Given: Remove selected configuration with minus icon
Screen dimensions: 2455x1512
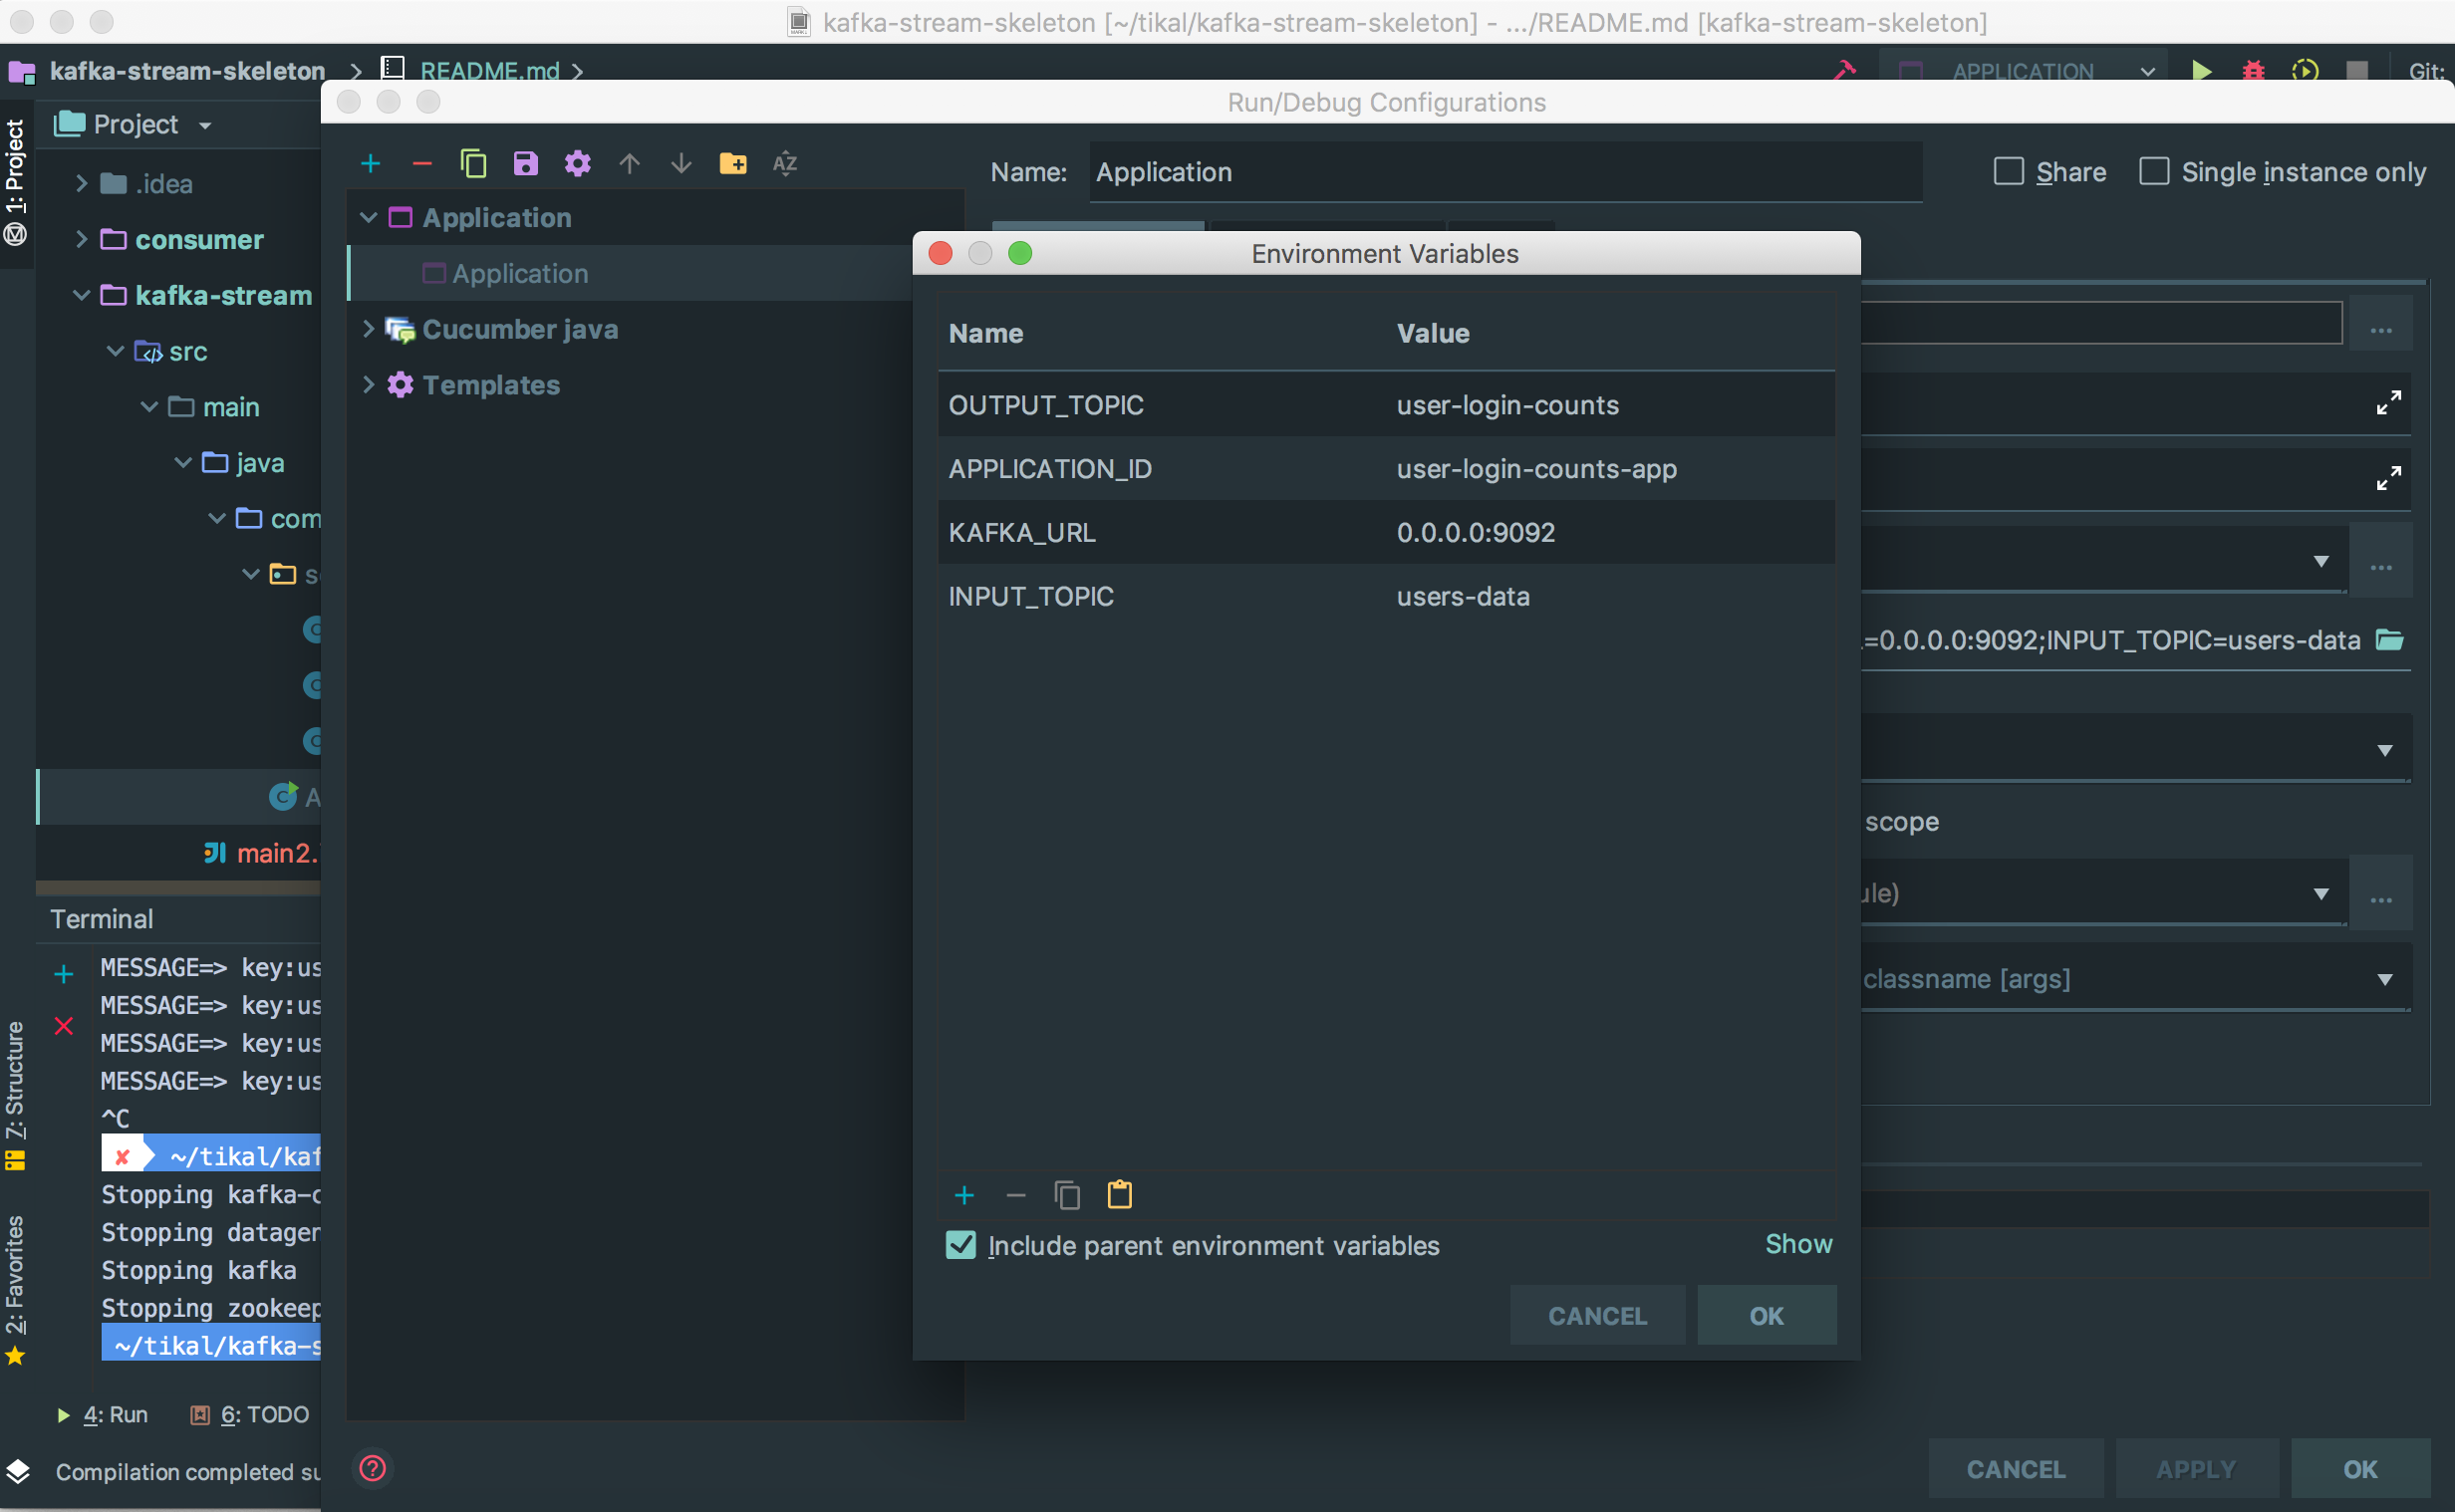Looking at the screenshot, I should tap(422, 163).
